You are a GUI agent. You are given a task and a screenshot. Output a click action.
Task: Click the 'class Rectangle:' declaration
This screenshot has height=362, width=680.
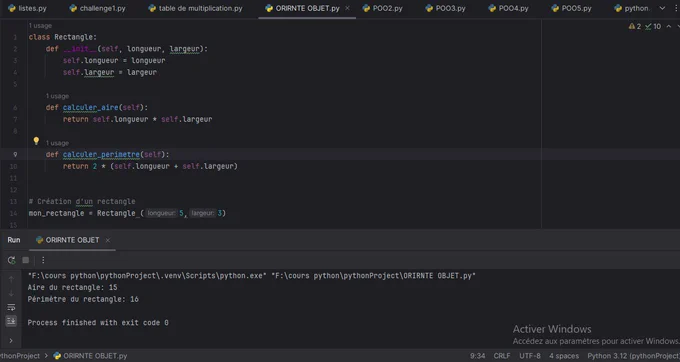63,37
